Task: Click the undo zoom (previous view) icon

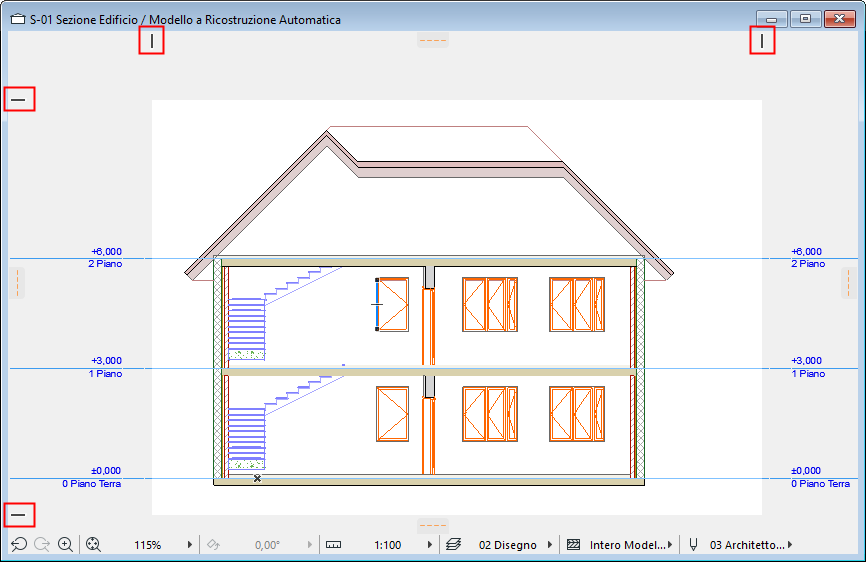Action: point(19,544)
